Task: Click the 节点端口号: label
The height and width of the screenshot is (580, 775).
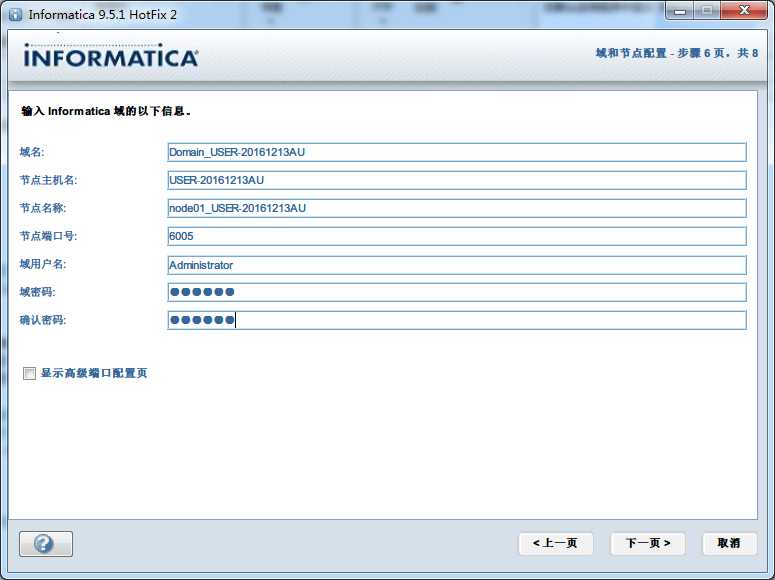Action: (48, 236)
